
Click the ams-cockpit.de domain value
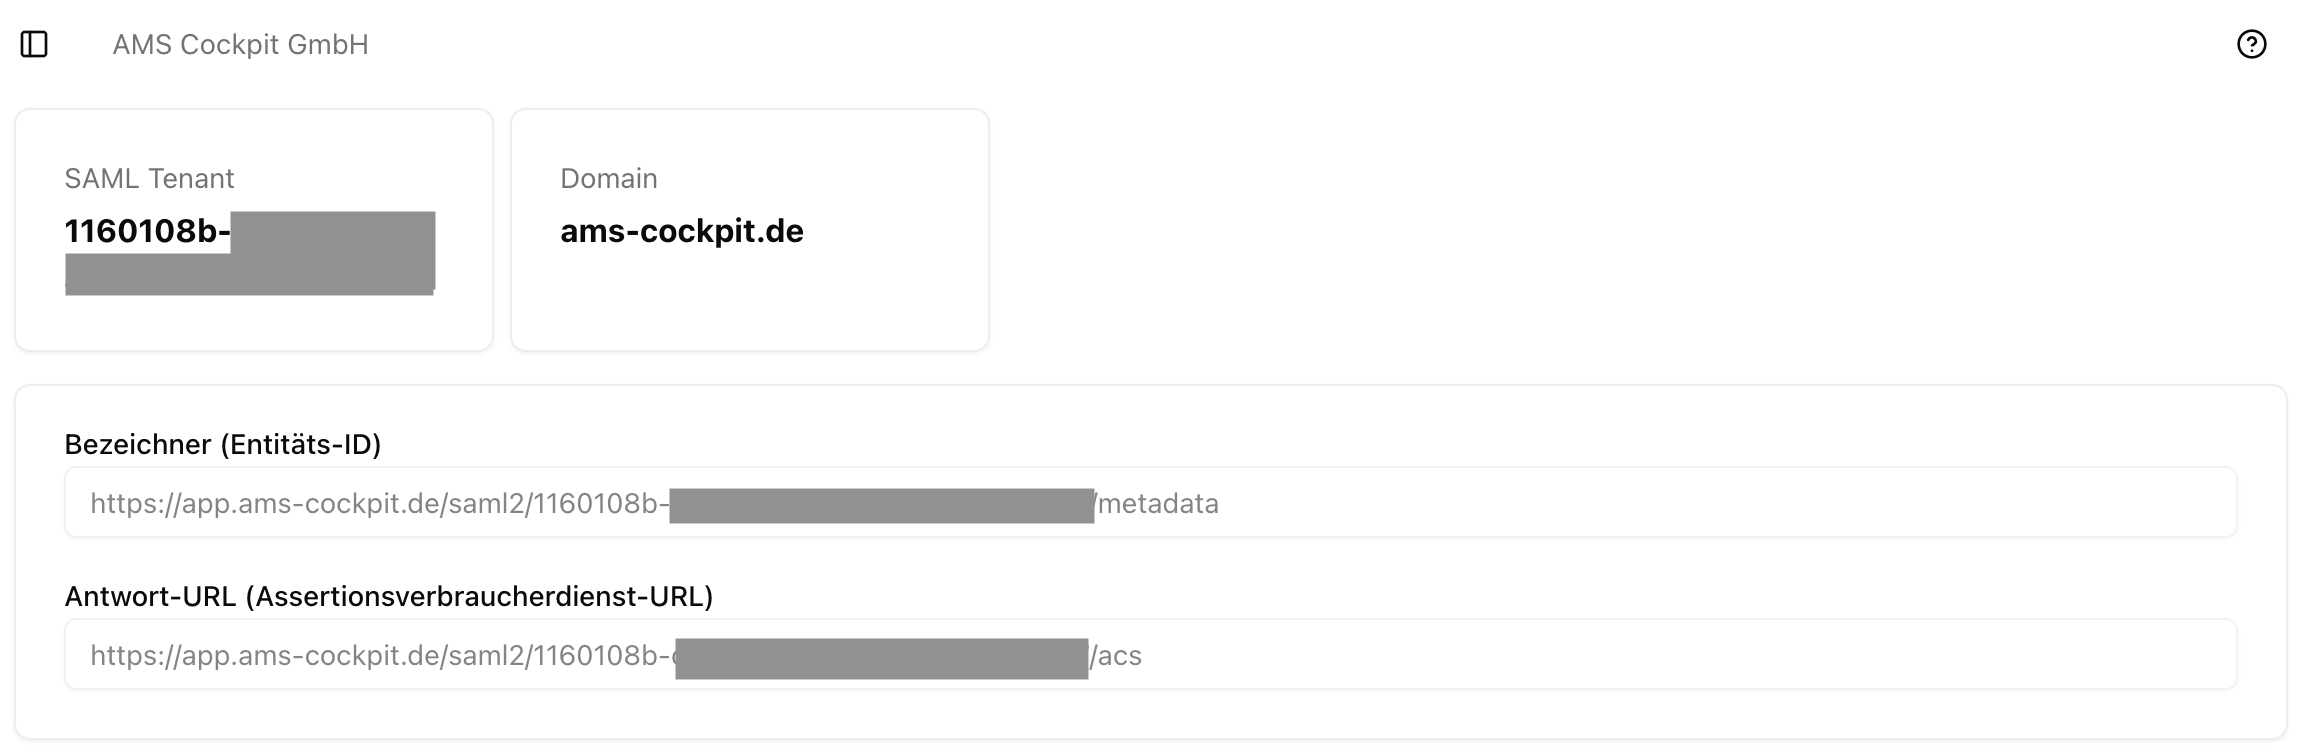[681, 231]
